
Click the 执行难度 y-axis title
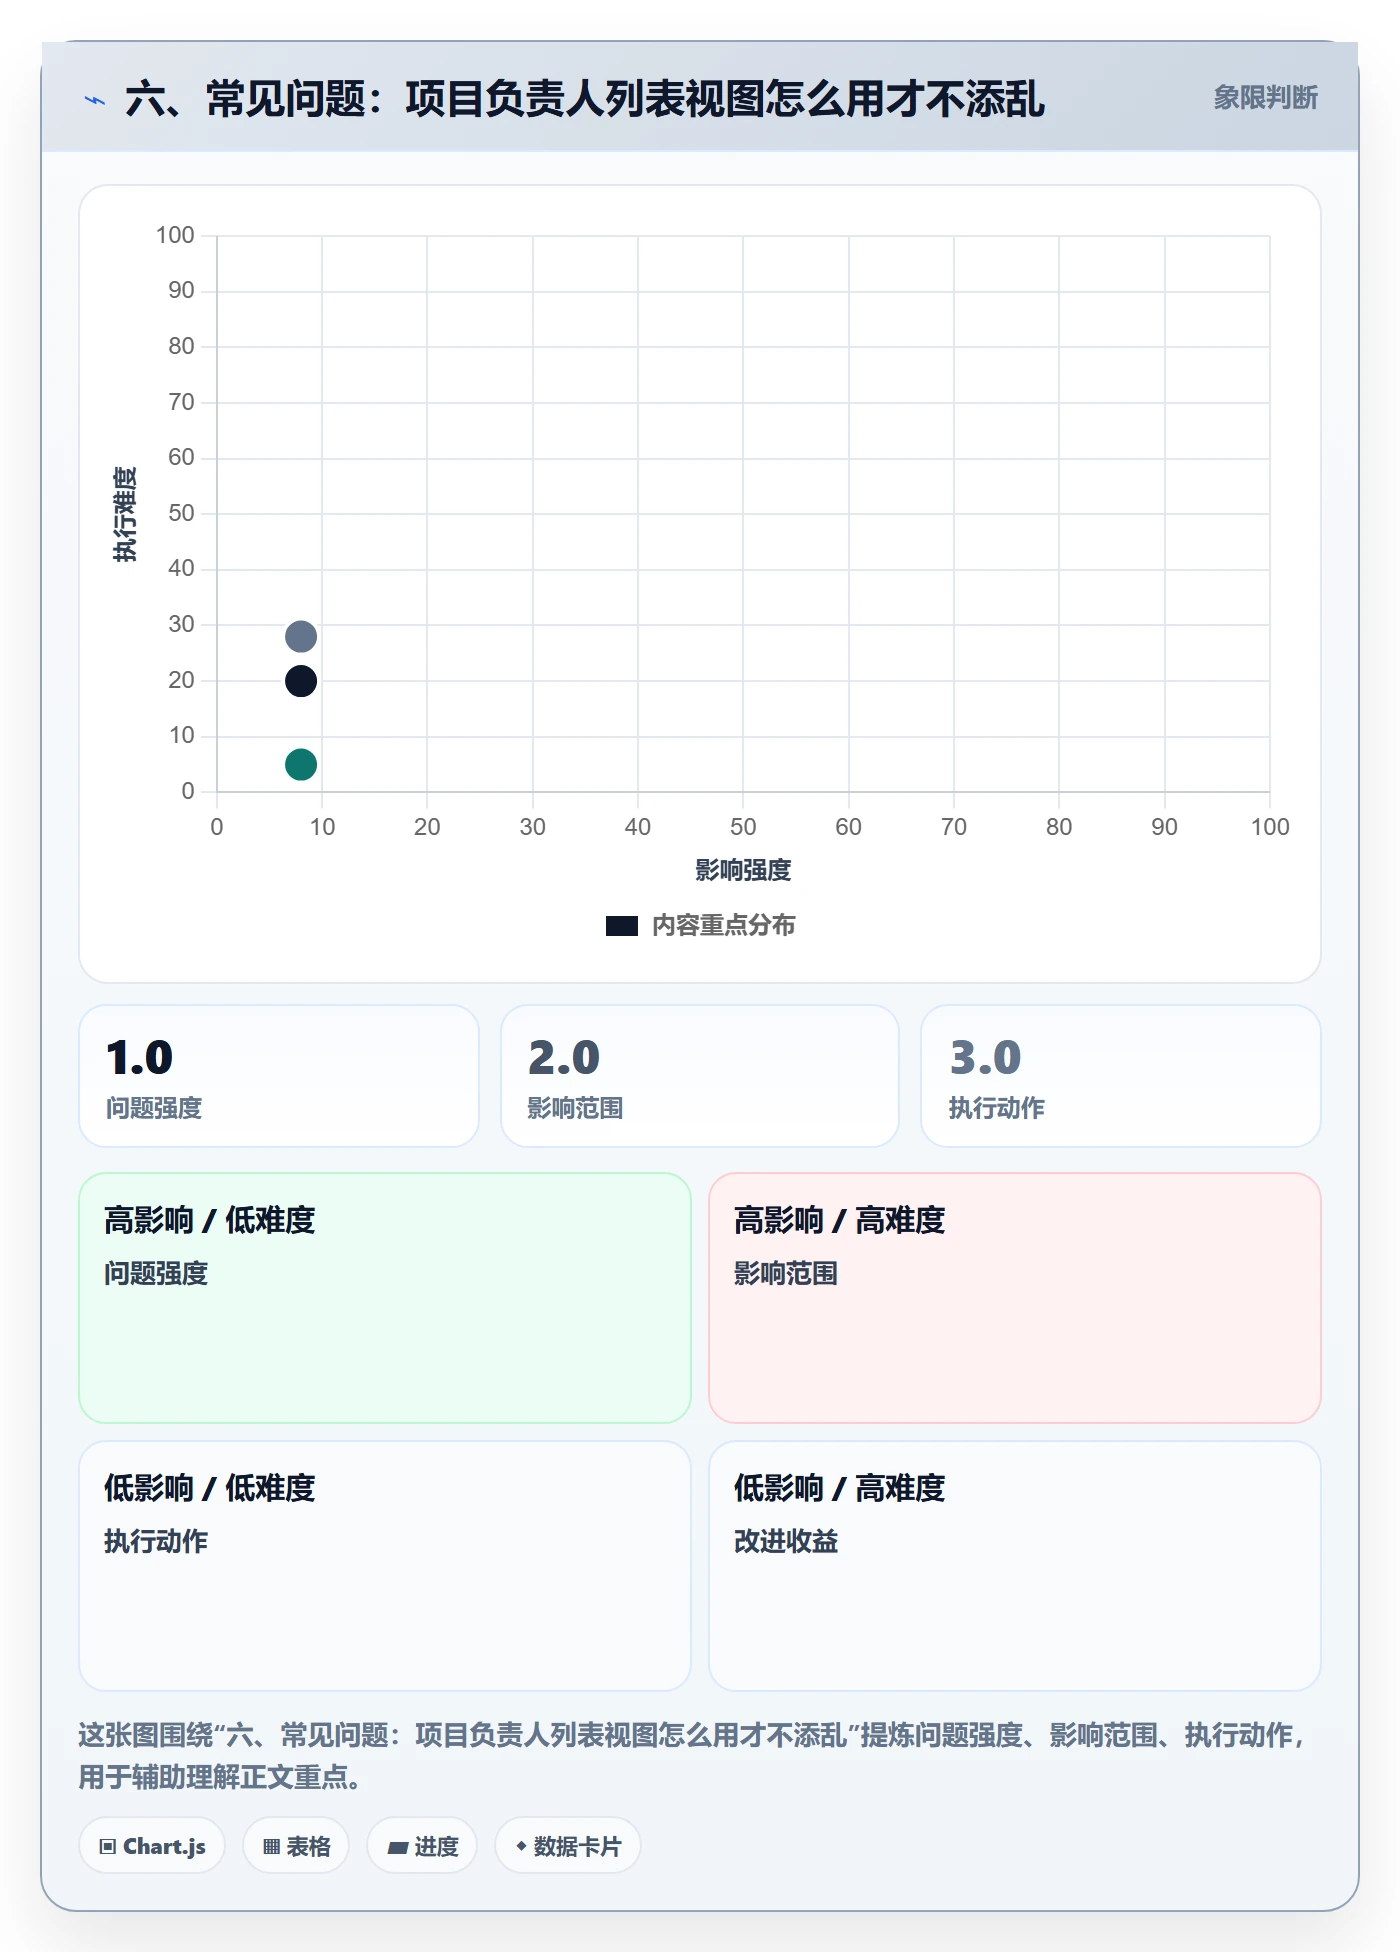click(x=125, y=514)
